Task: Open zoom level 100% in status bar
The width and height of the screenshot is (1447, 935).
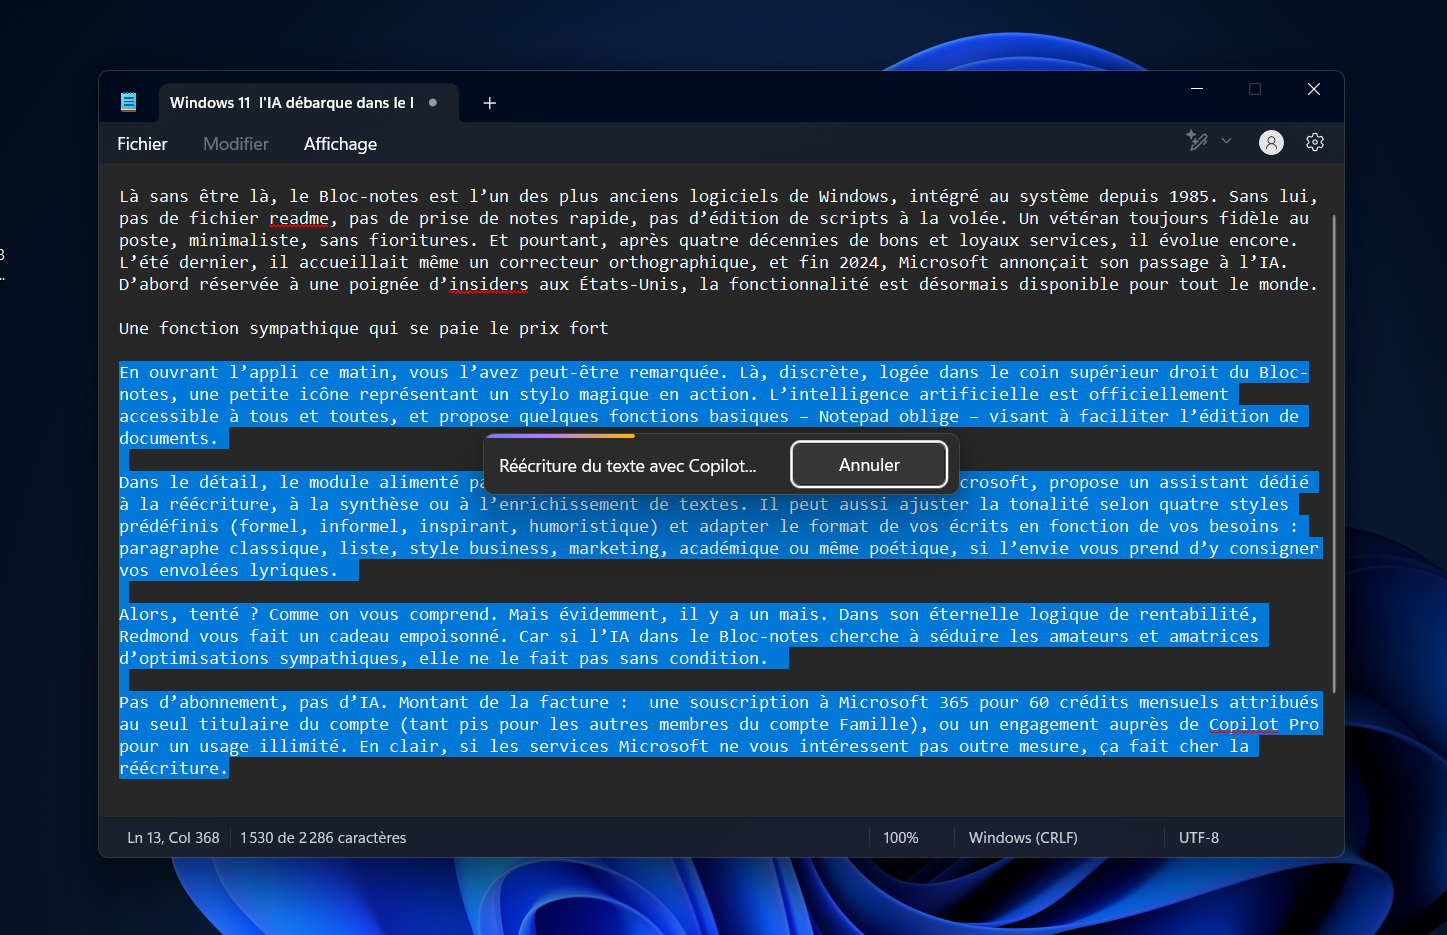Action: (900, 838)
